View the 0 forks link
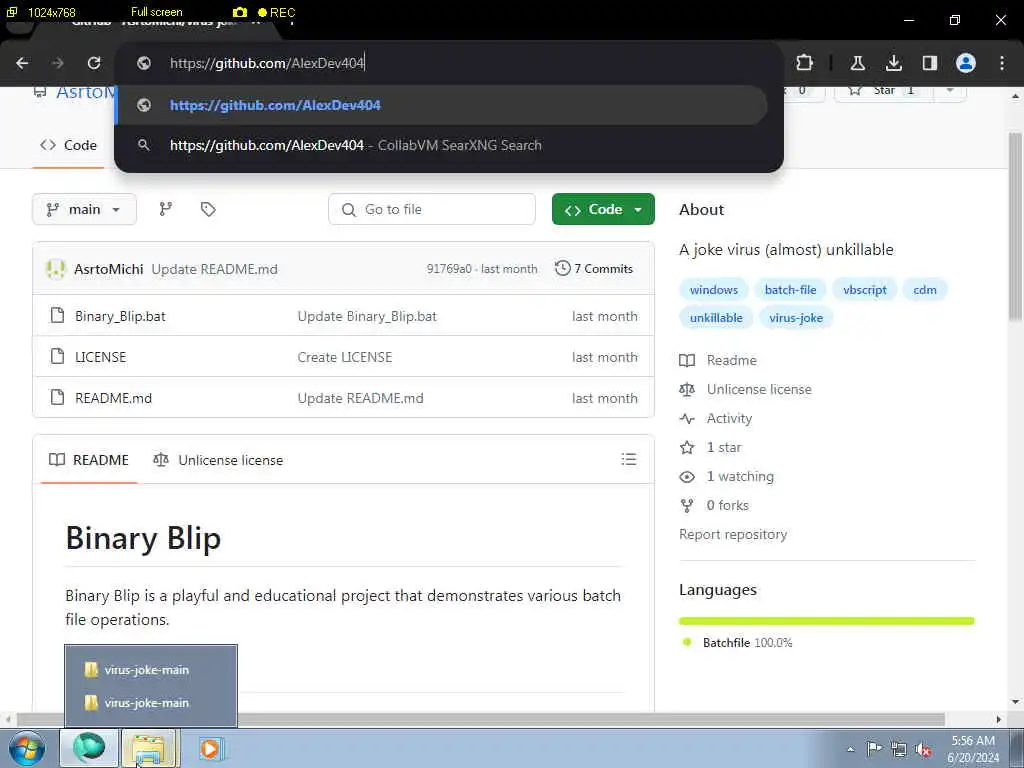The height and width of the screenshot is (768, 1024). pyautogui.click(x=714, y=505)
